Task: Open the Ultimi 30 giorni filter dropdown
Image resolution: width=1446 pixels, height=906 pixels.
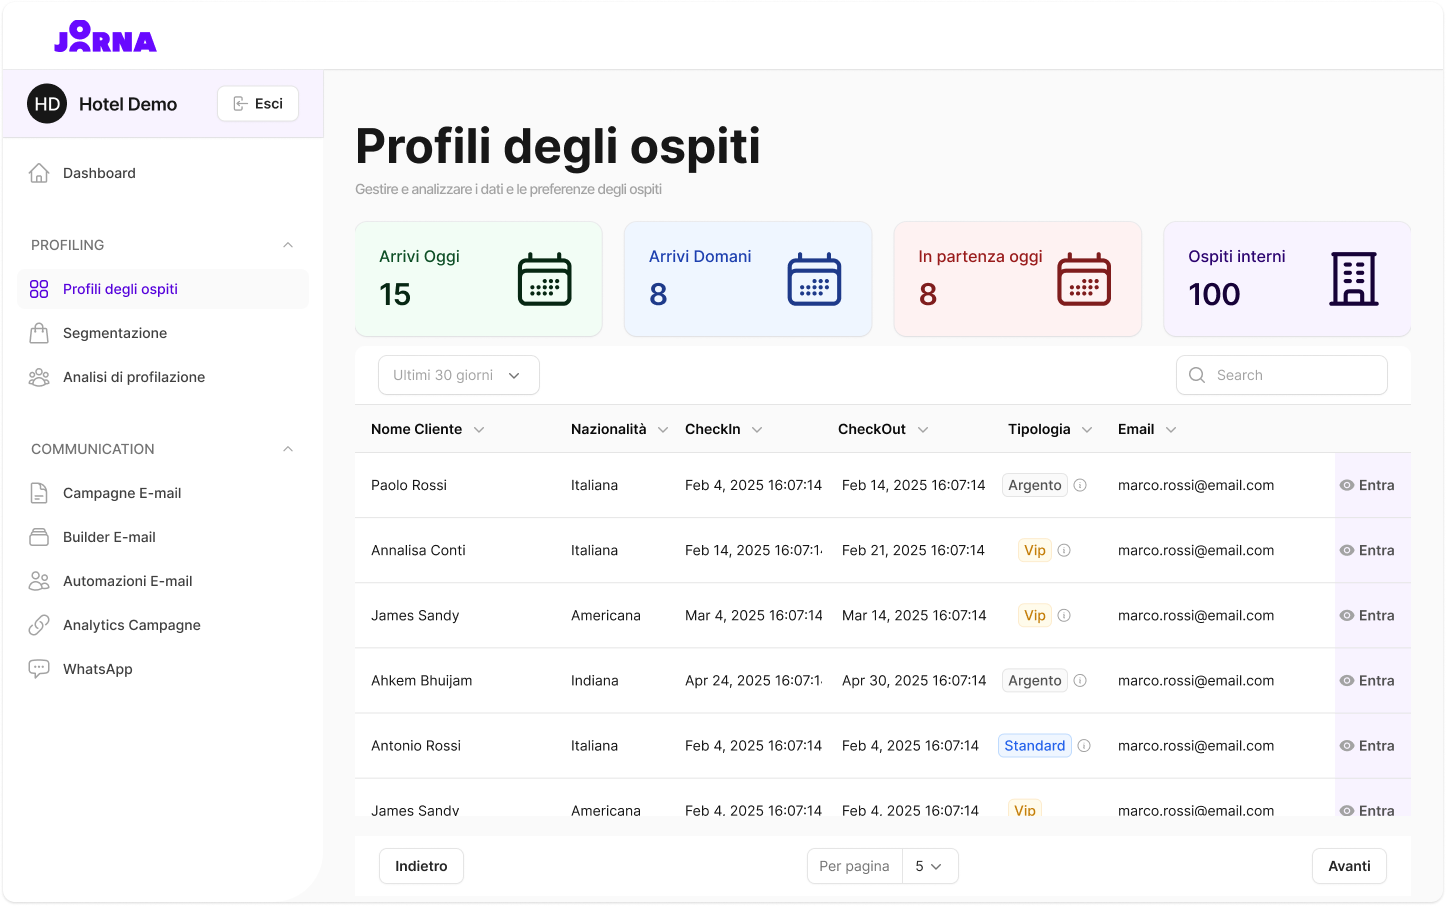Action: point(458,374)
